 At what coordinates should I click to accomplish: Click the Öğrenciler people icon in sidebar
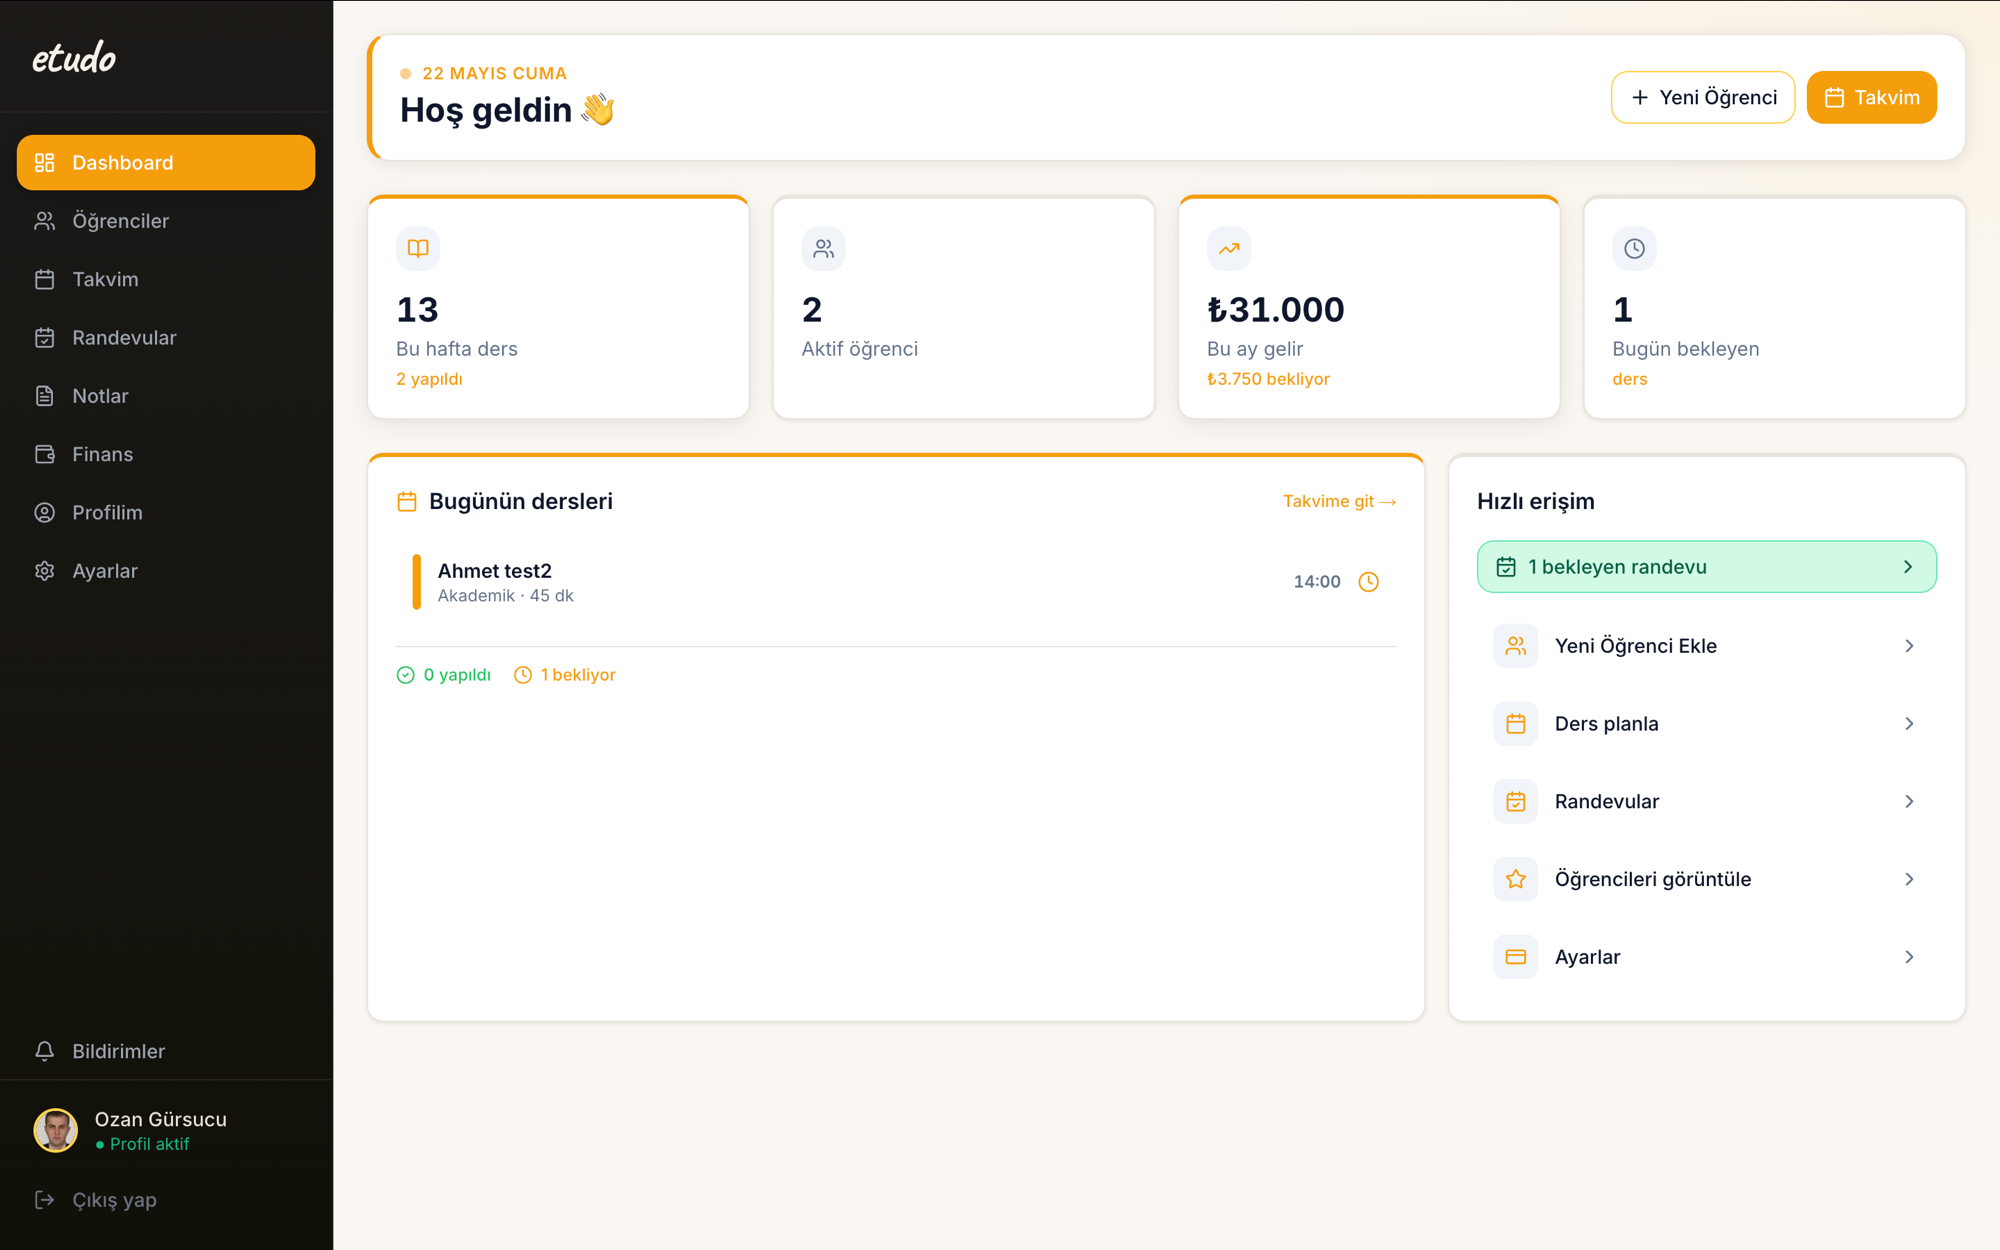45,221
